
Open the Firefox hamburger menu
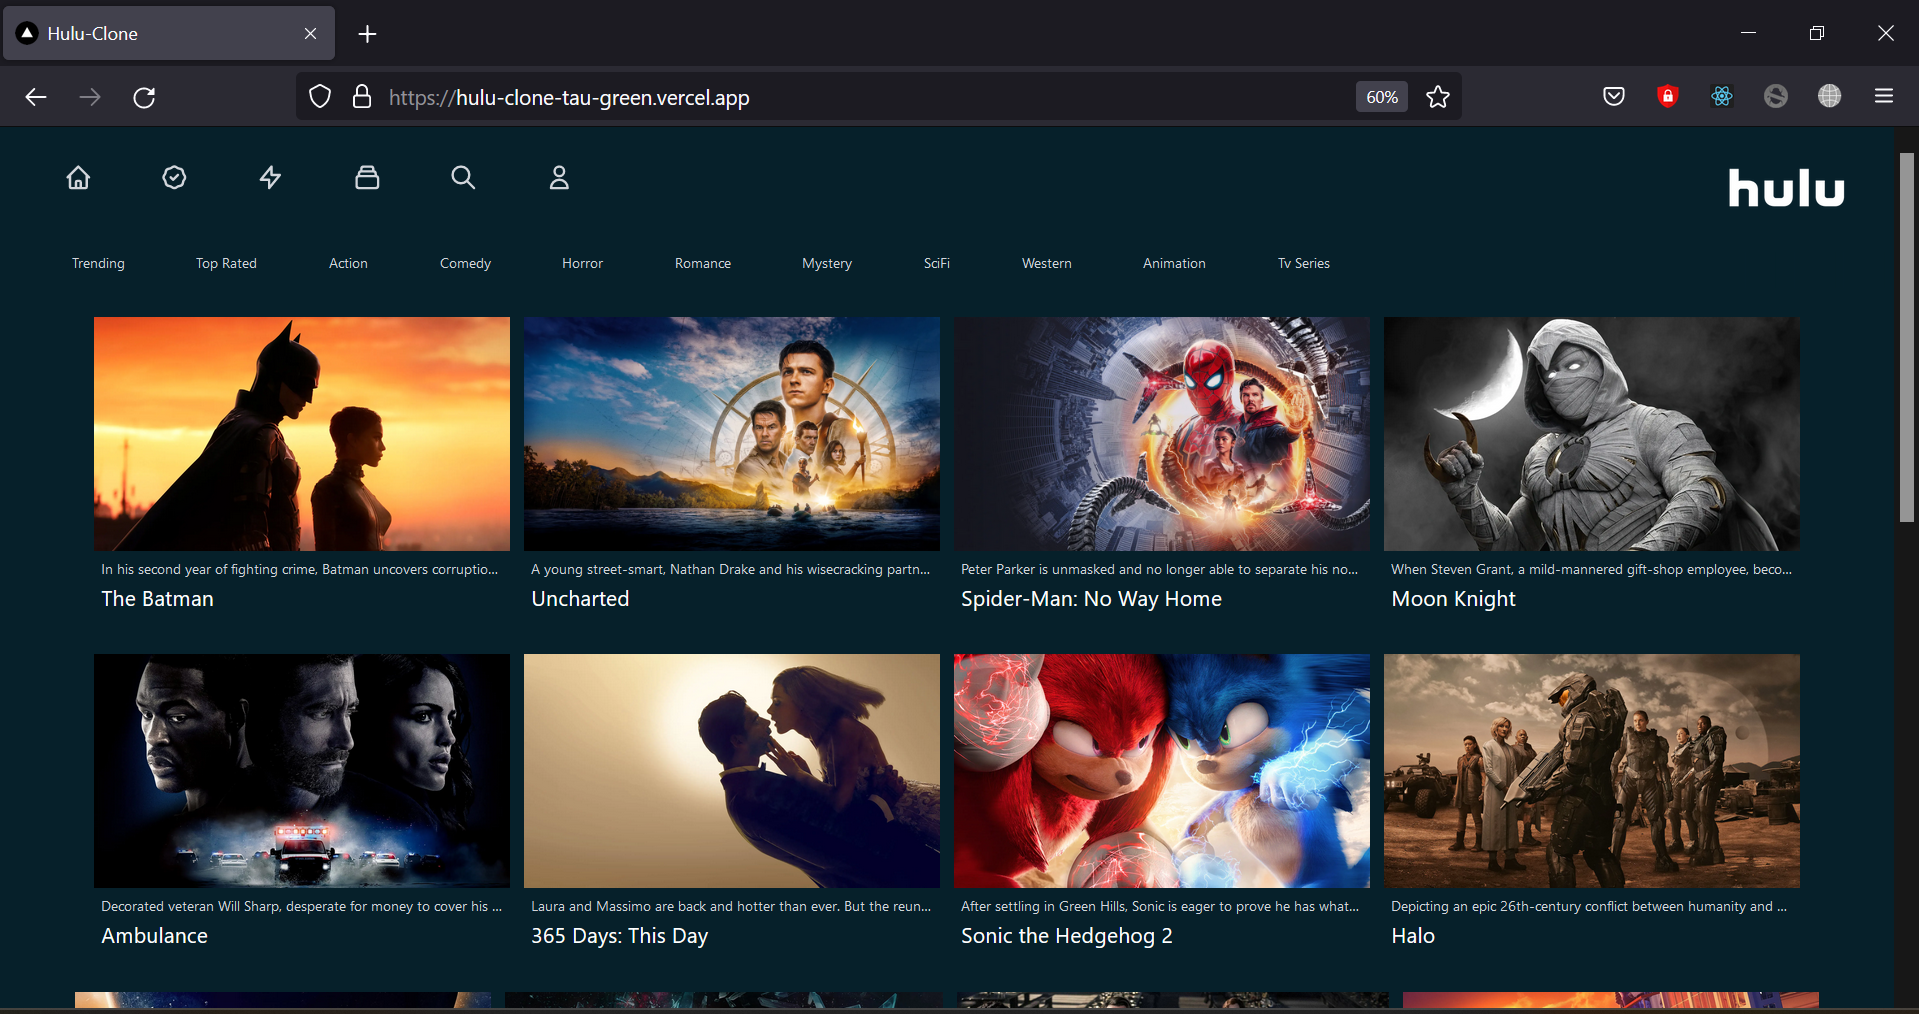1884,97
